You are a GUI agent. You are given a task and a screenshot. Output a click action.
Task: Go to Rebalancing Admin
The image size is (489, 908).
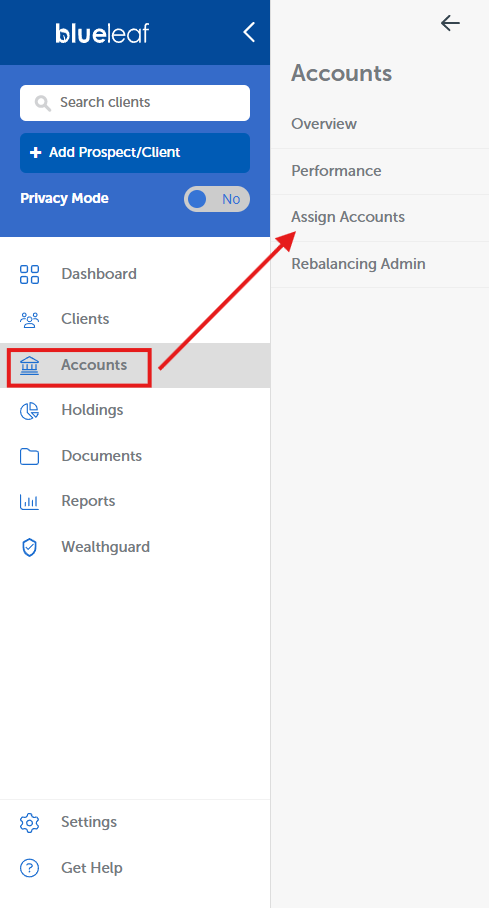pos(358,264)
